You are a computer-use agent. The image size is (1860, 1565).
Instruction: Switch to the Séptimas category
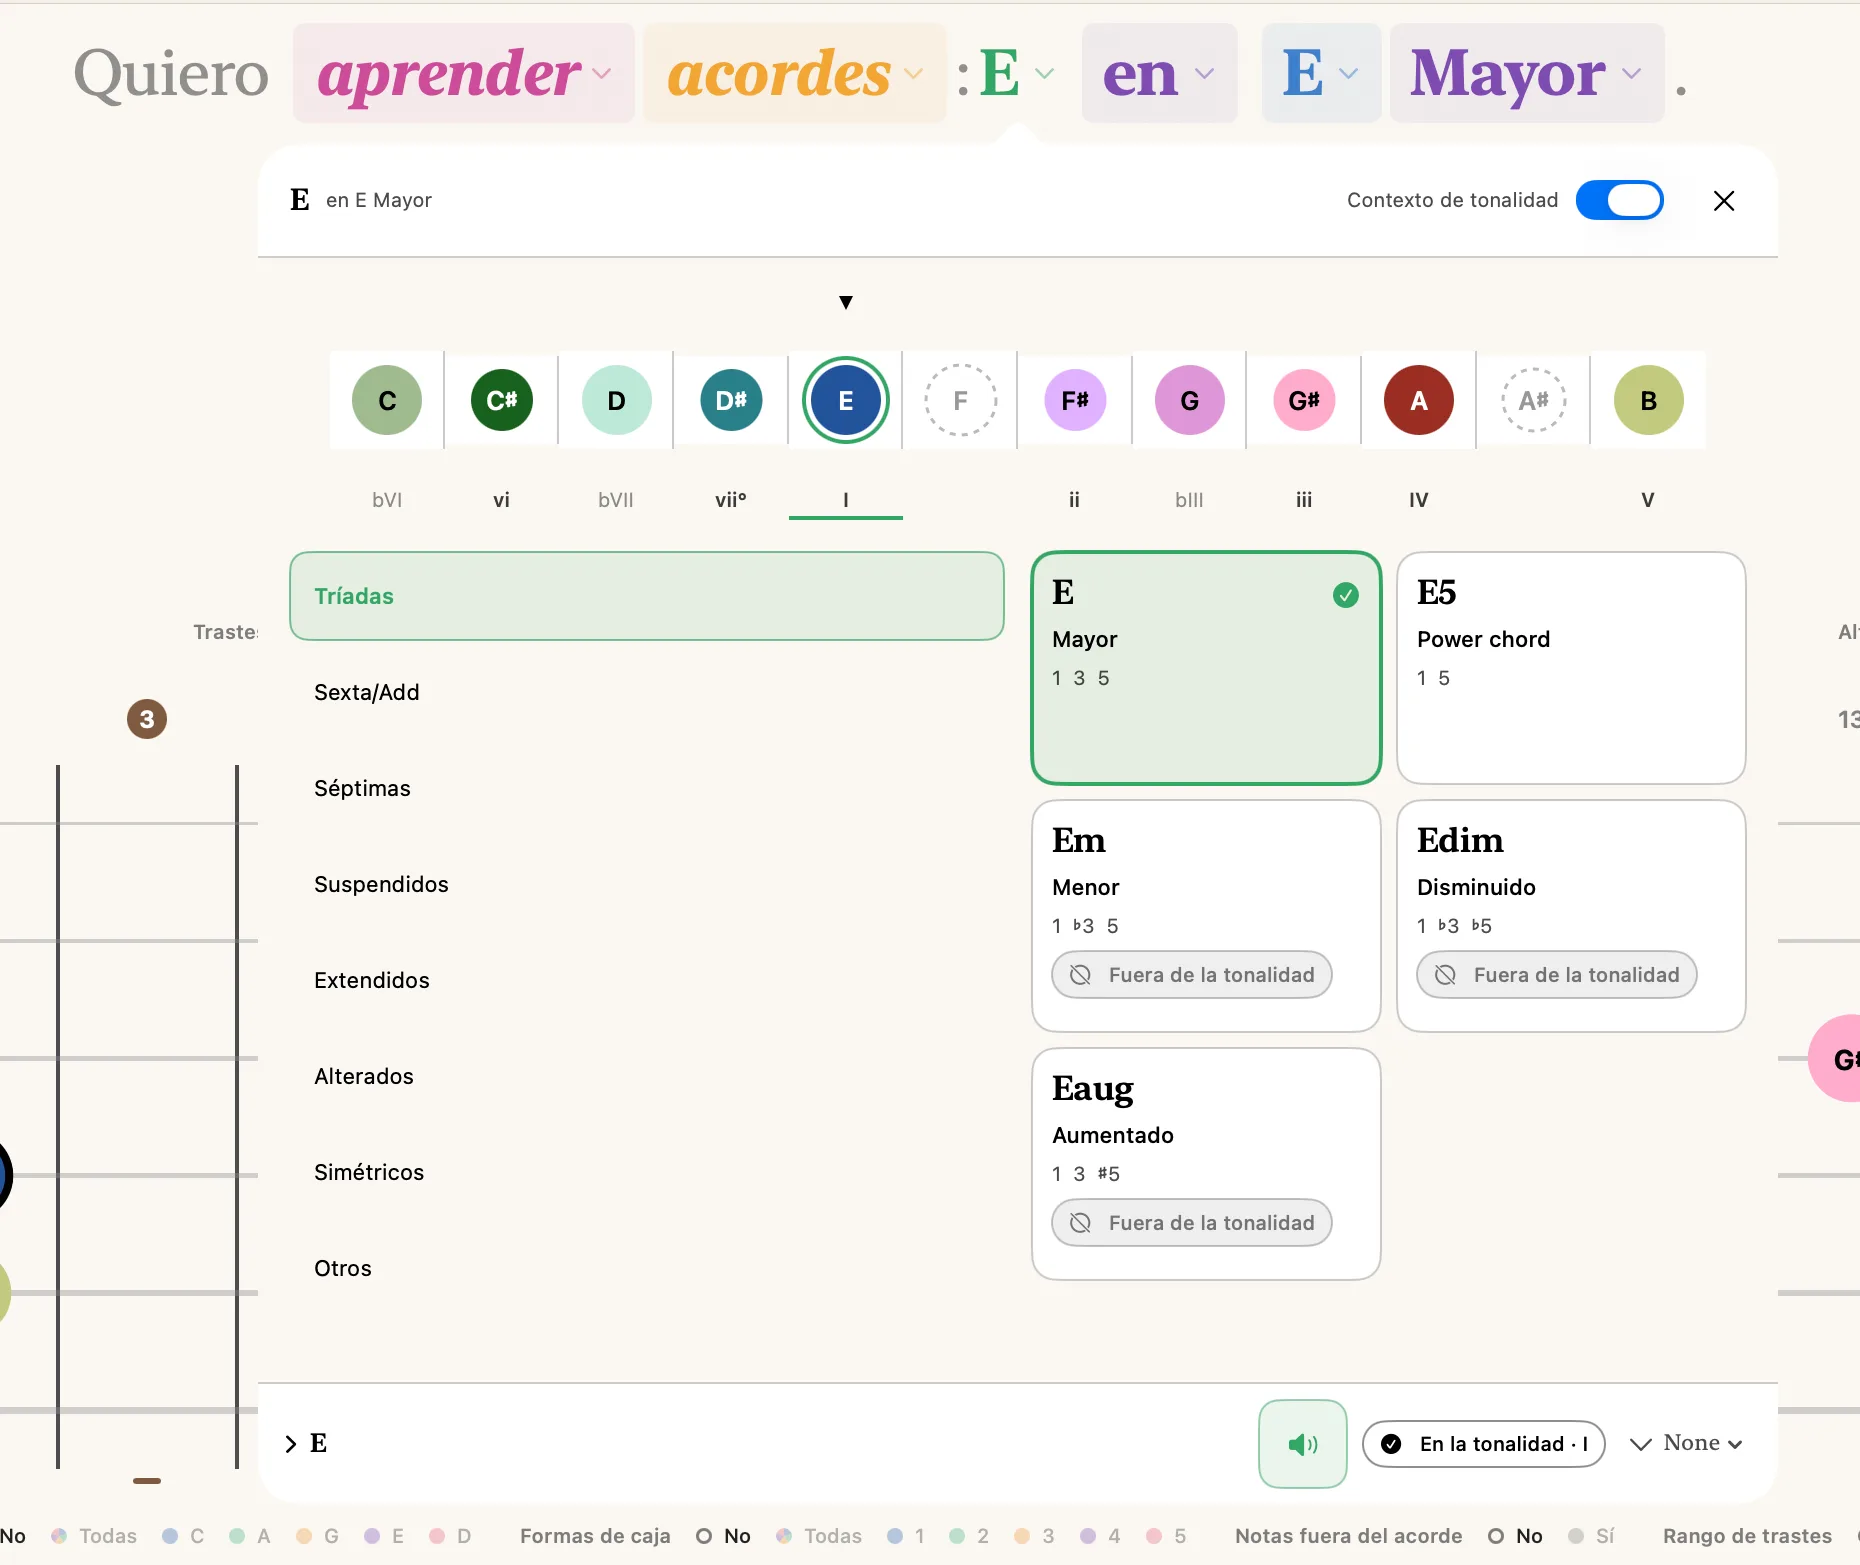[x=647, y=788]
